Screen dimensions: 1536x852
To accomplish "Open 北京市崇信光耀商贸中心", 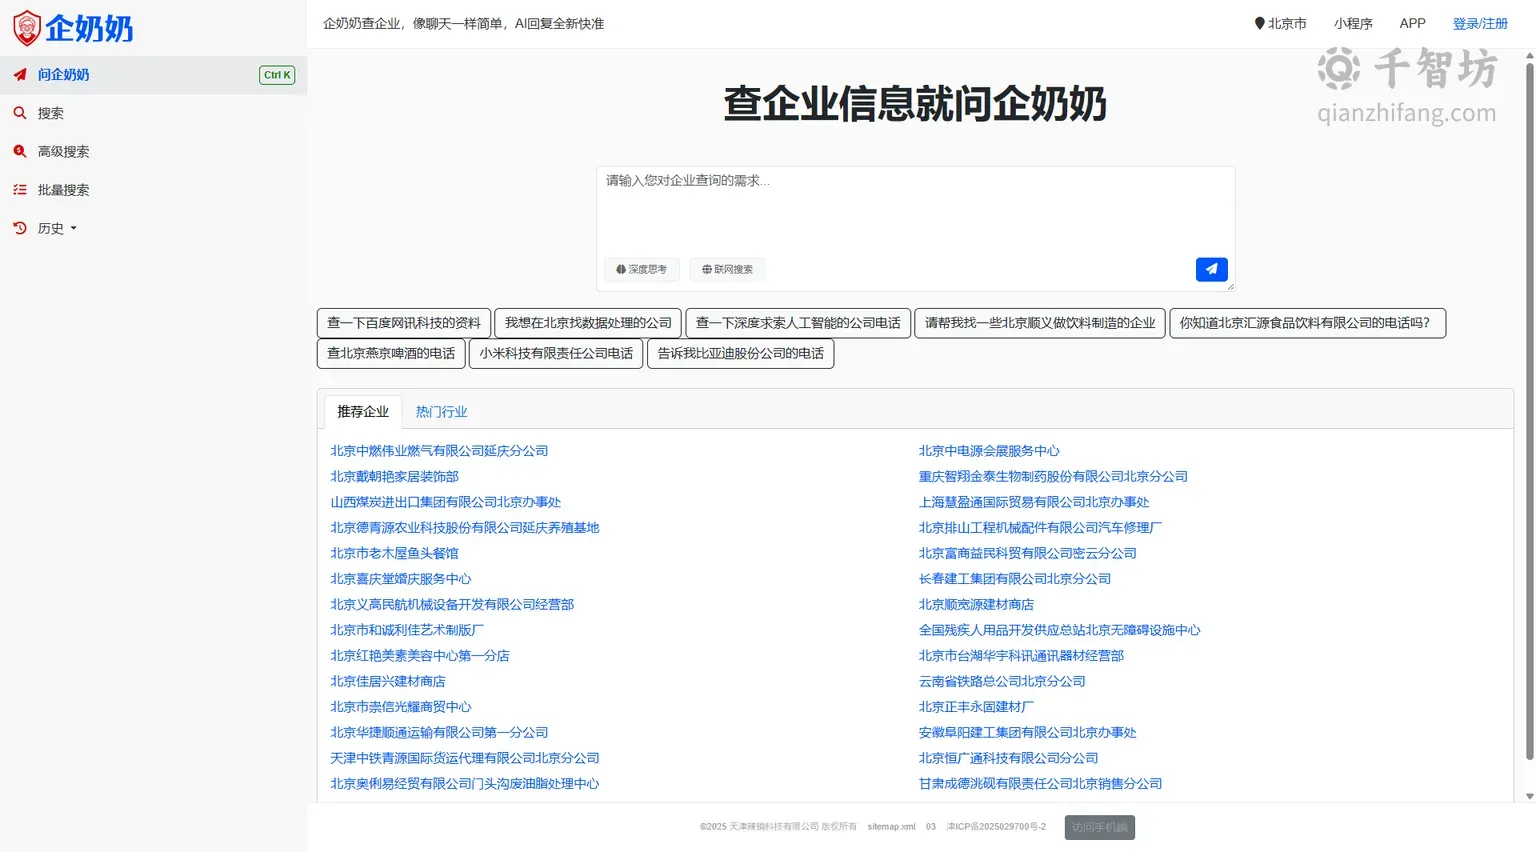I will coord(400,707).
